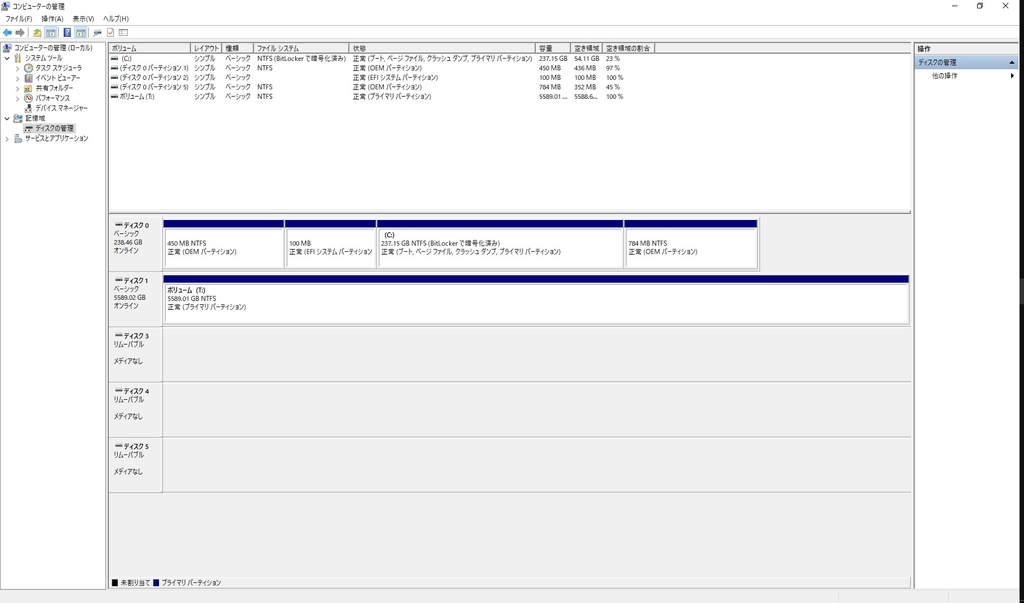The height and width of the screenshot is (603, 1024).
Task: Click the Forward arrow toolbar icon
Action: tap(20, 33)
